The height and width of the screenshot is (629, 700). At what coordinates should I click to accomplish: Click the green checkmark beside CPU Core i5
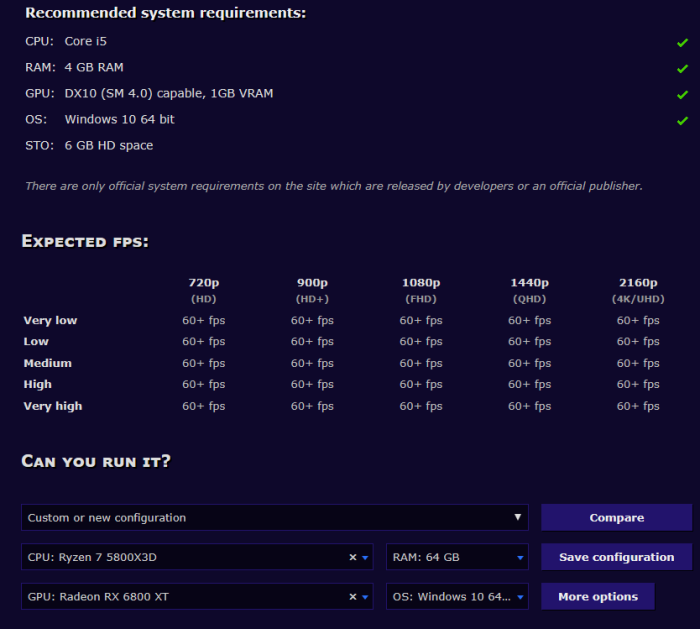click(682, 43)
